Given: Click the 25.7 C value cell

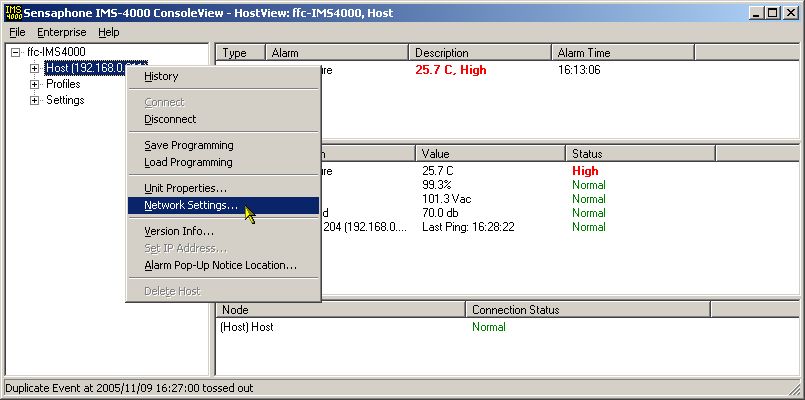Looking at the screenshot, I should point(438,171).
